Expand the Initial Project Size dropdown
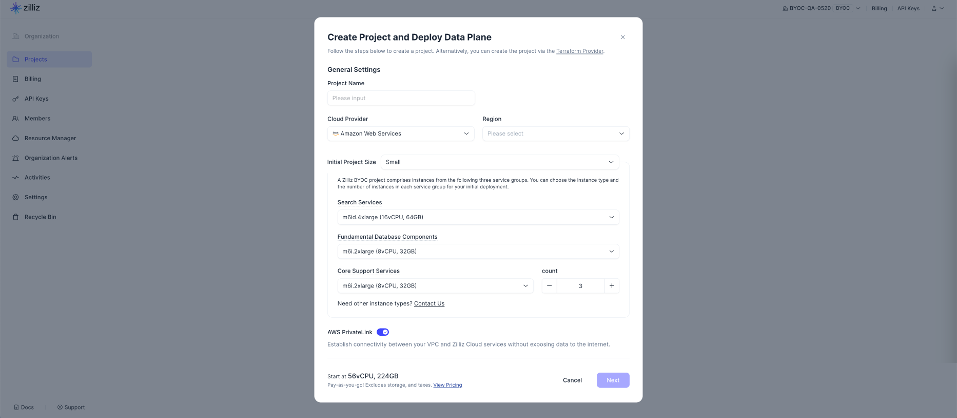This screenshot has width=957, height=418. [x=500, y=162]
